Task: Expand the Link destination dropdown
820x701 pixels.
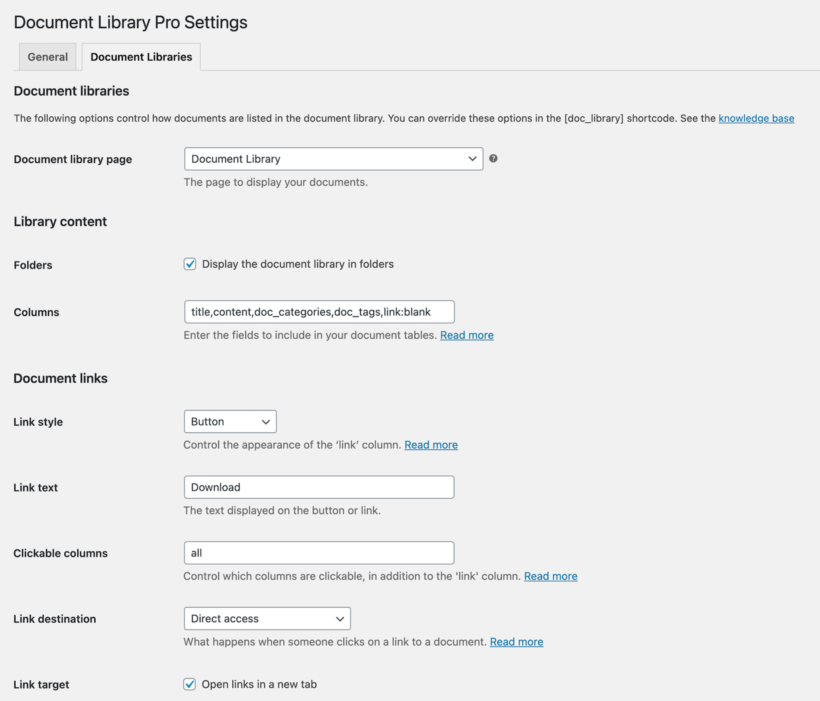Action: (267, 619)
